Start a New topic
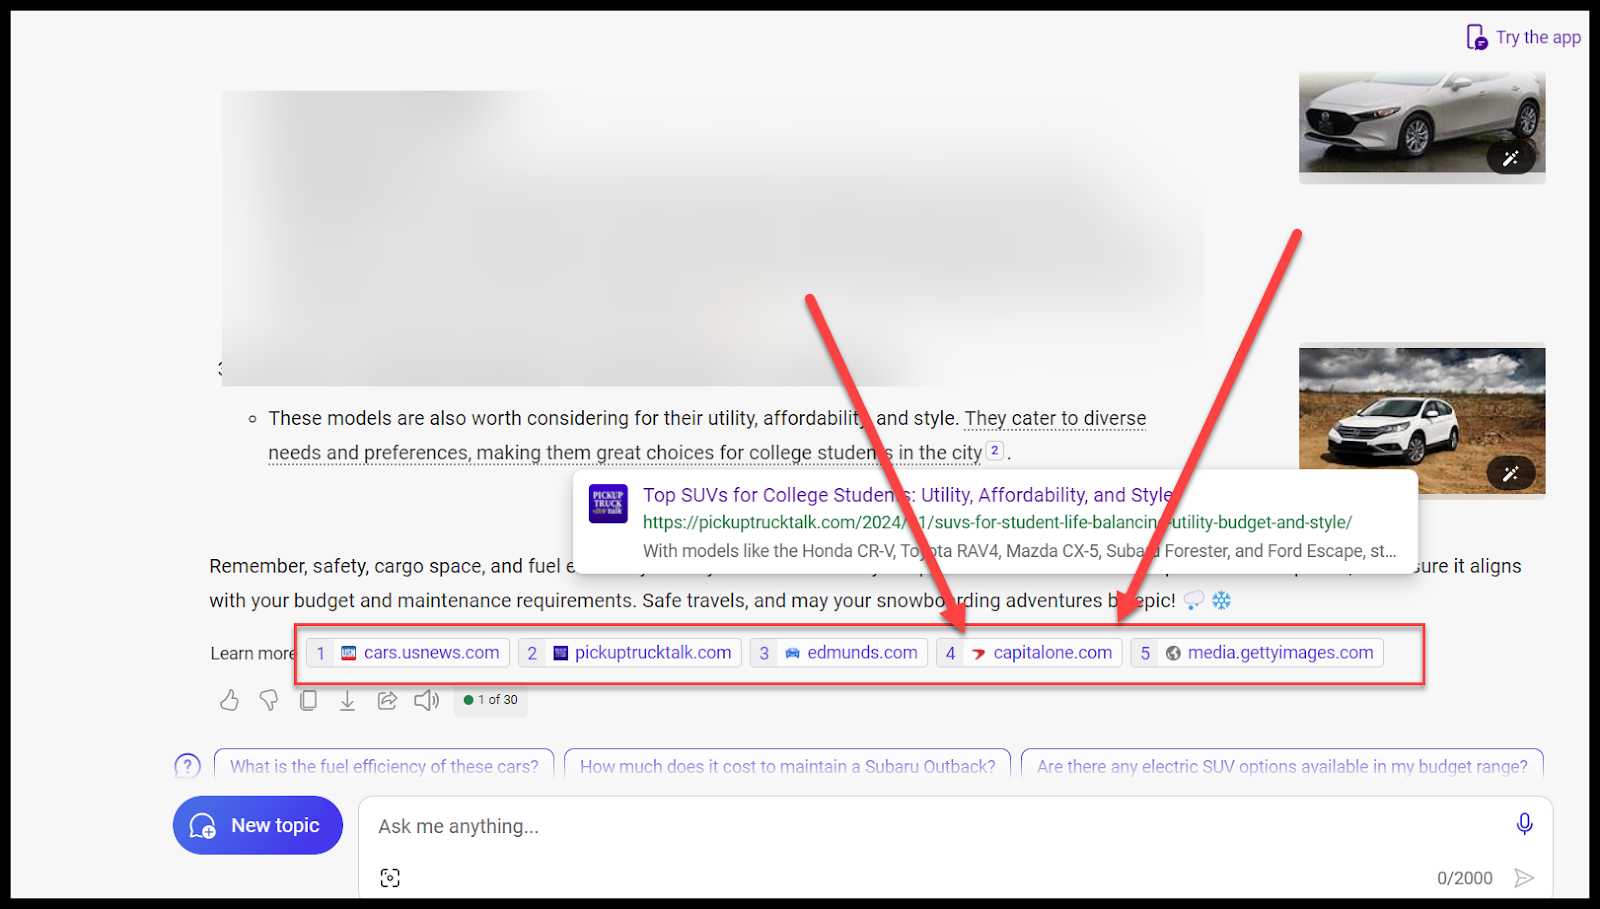 [258, 825]
